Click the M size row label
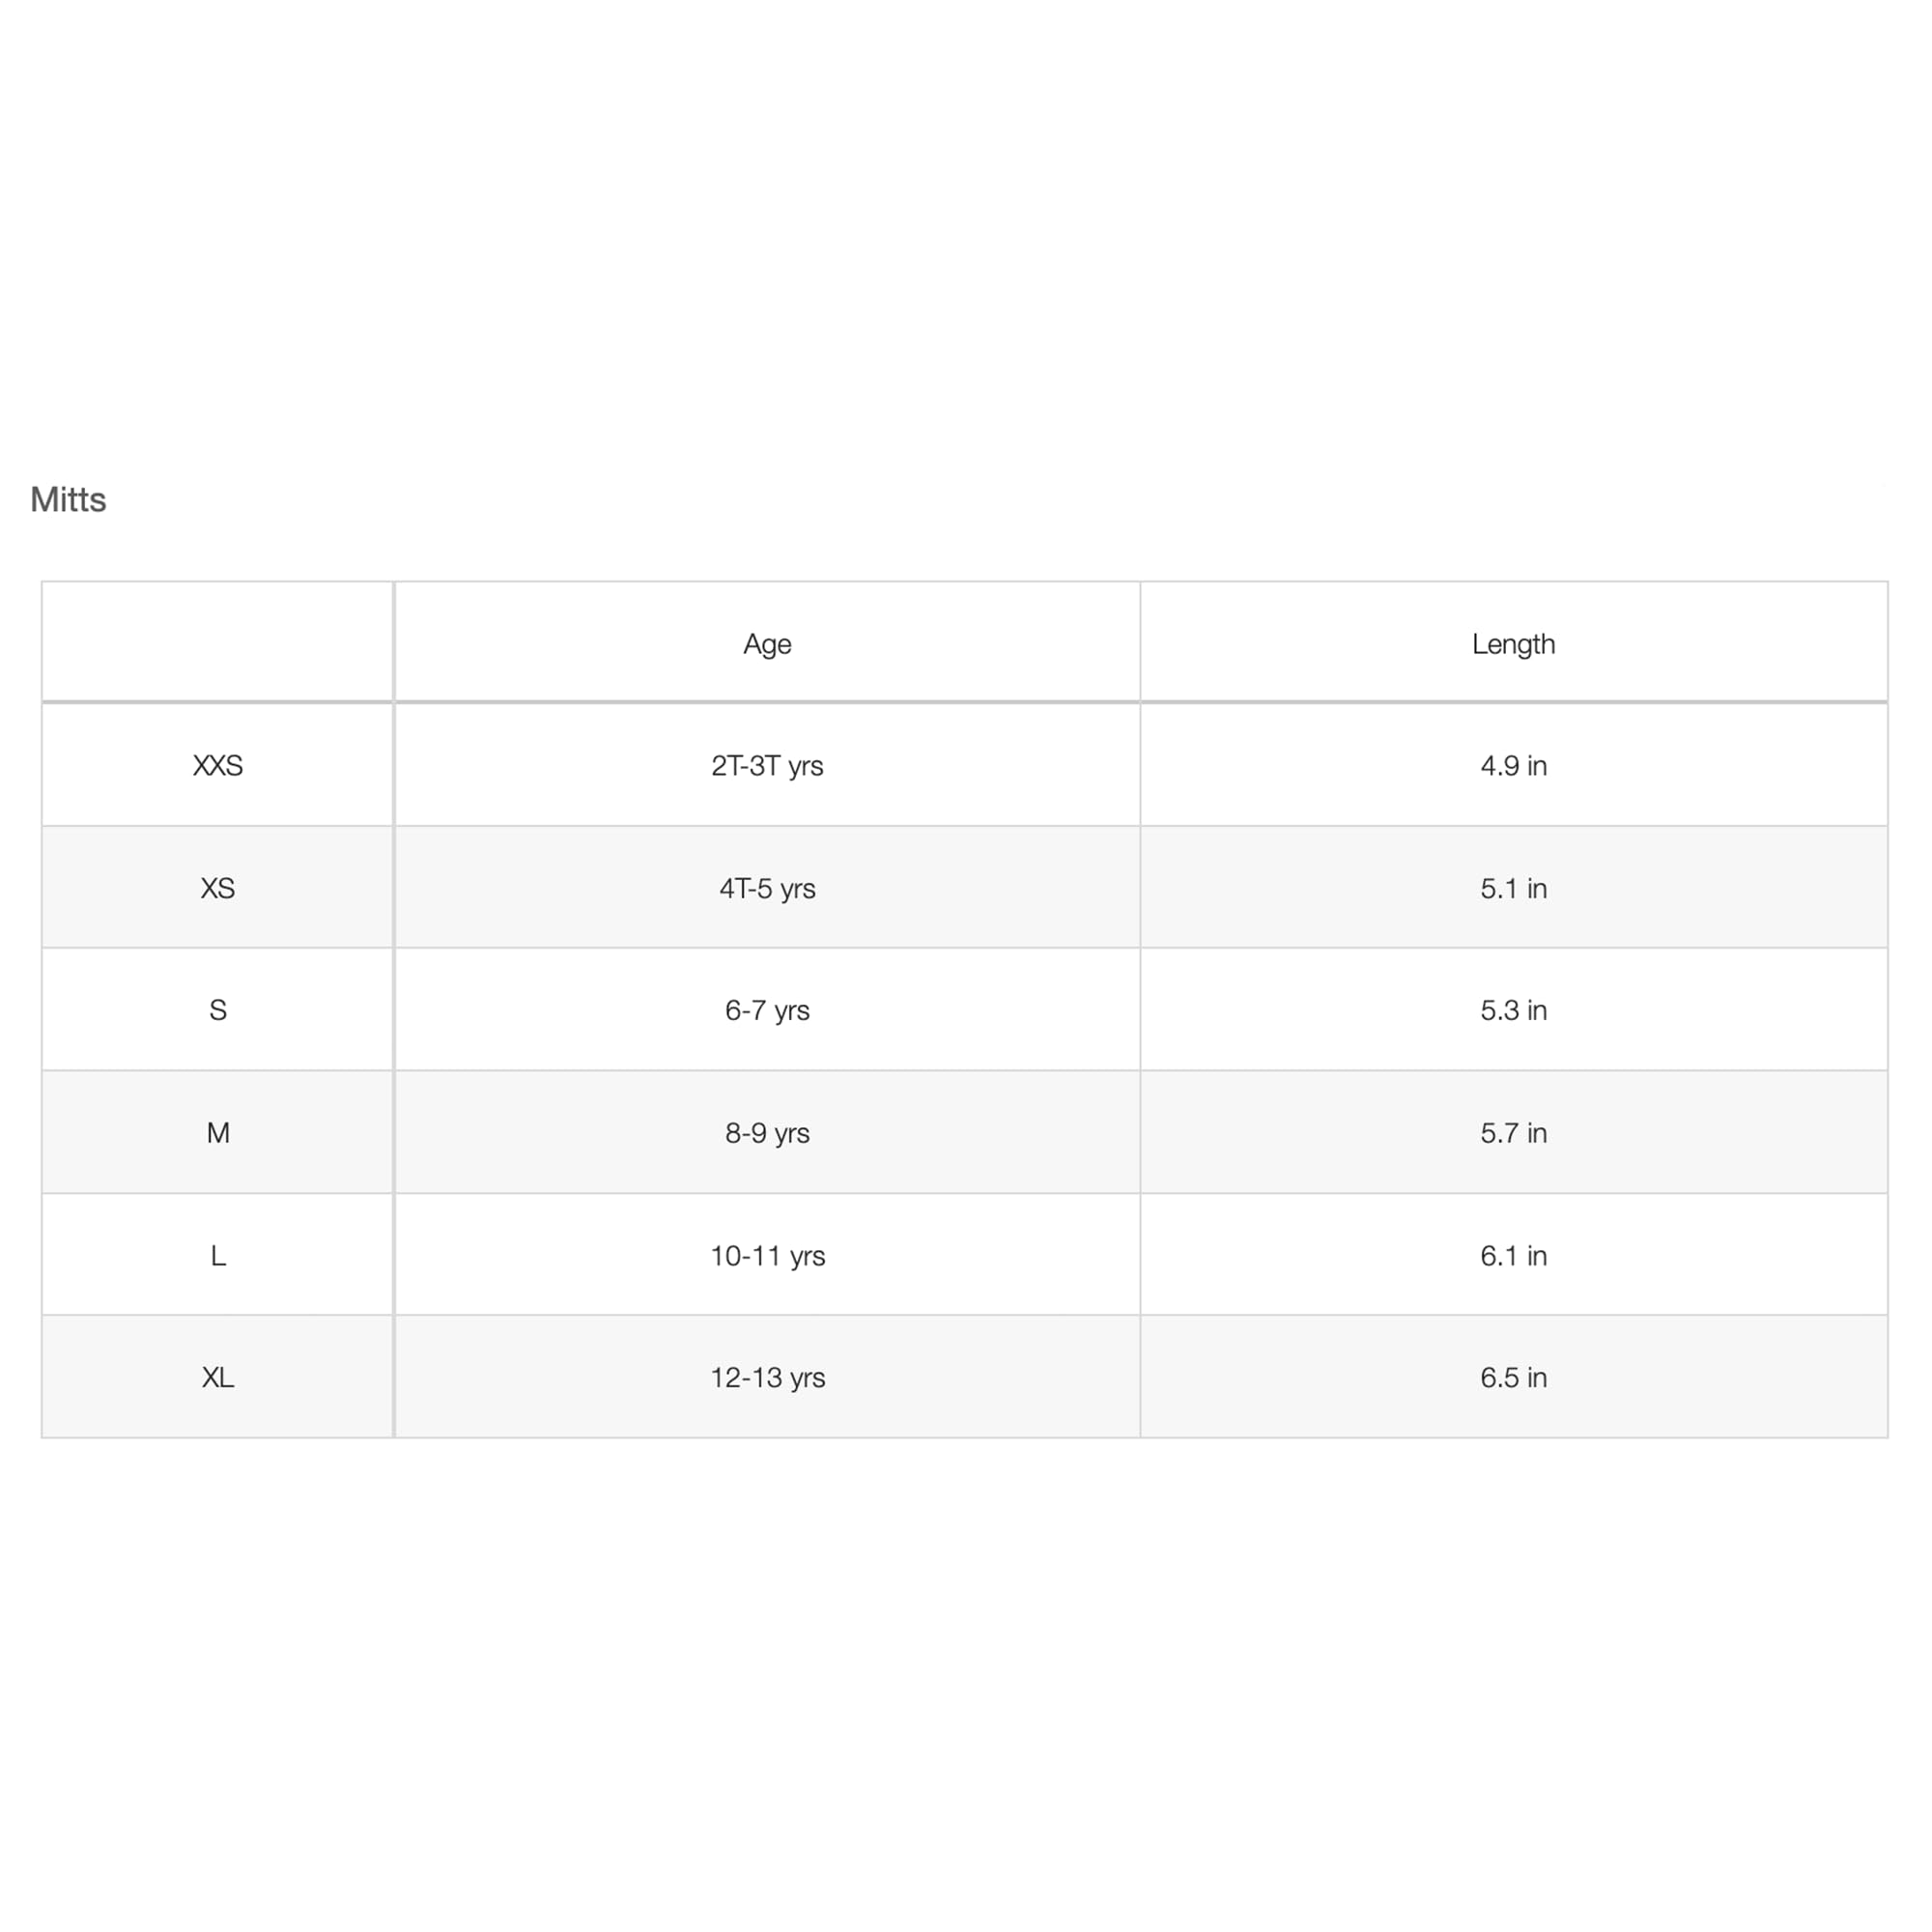 click(218, 1133)
